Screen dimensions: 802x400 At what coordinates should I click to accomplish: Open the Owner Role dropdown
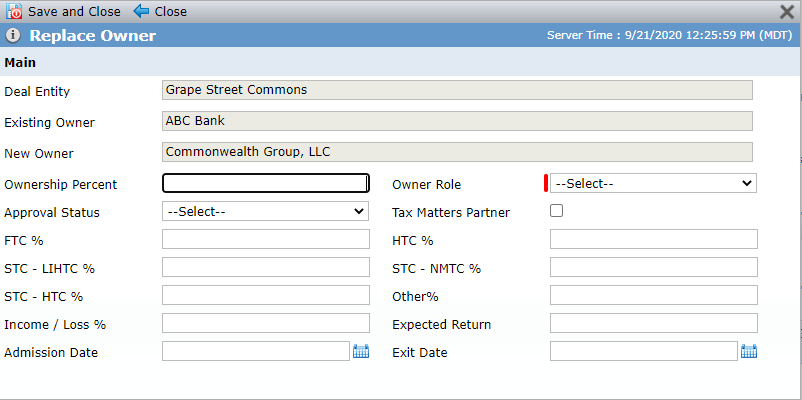[653, 183]
